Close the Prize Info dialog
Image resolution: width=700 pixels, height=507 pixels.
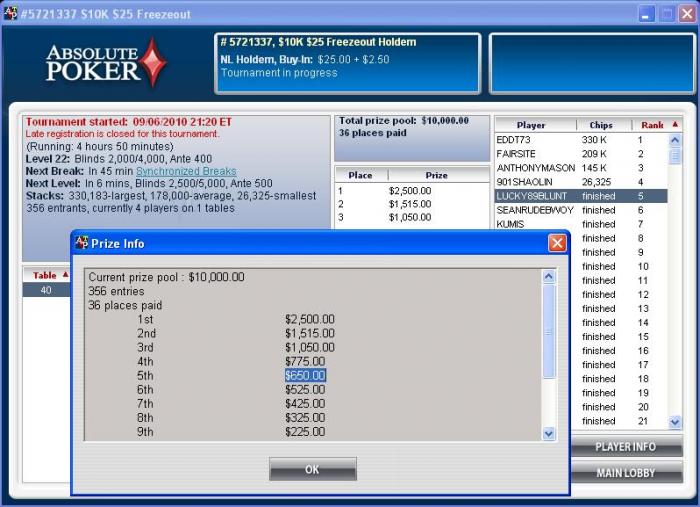coord(557,243)
